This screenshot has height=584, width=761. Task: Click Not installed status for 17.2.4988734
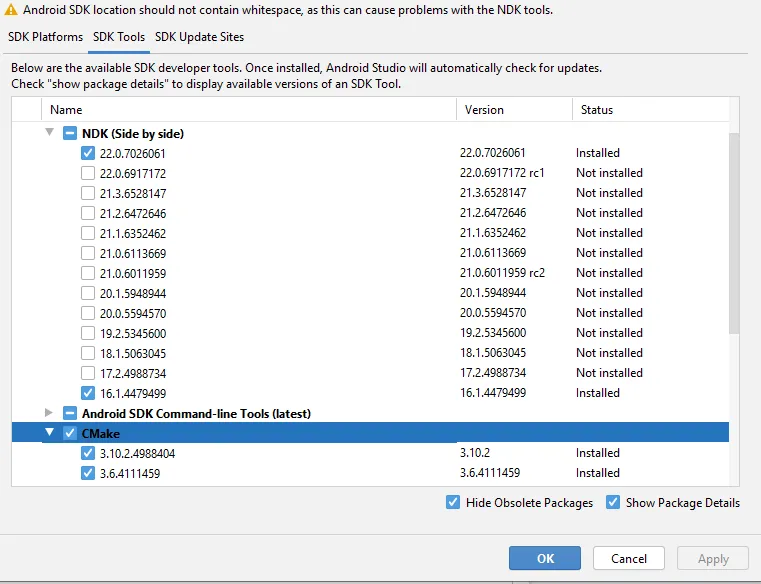tap(609, 372)
